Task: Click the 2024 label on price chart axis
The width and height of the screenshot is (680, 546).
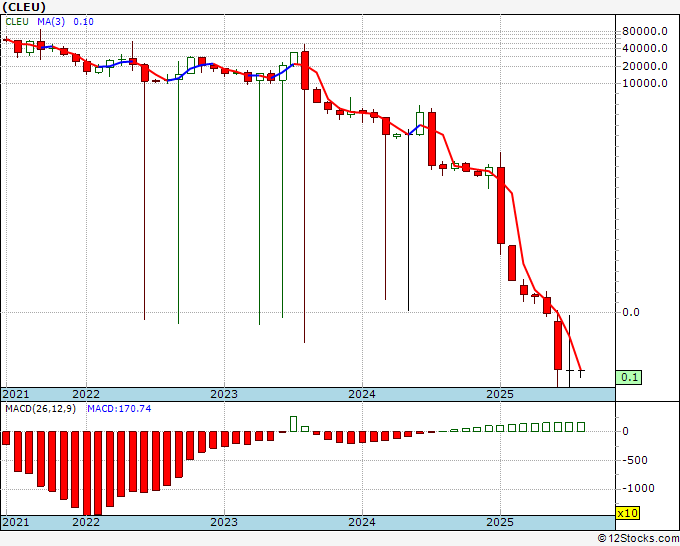Action: 362,394
